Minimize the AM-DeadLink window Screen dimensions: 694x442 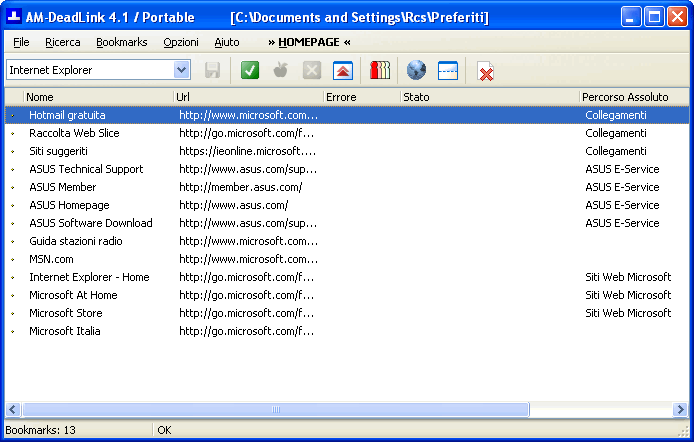click(631, 17)
